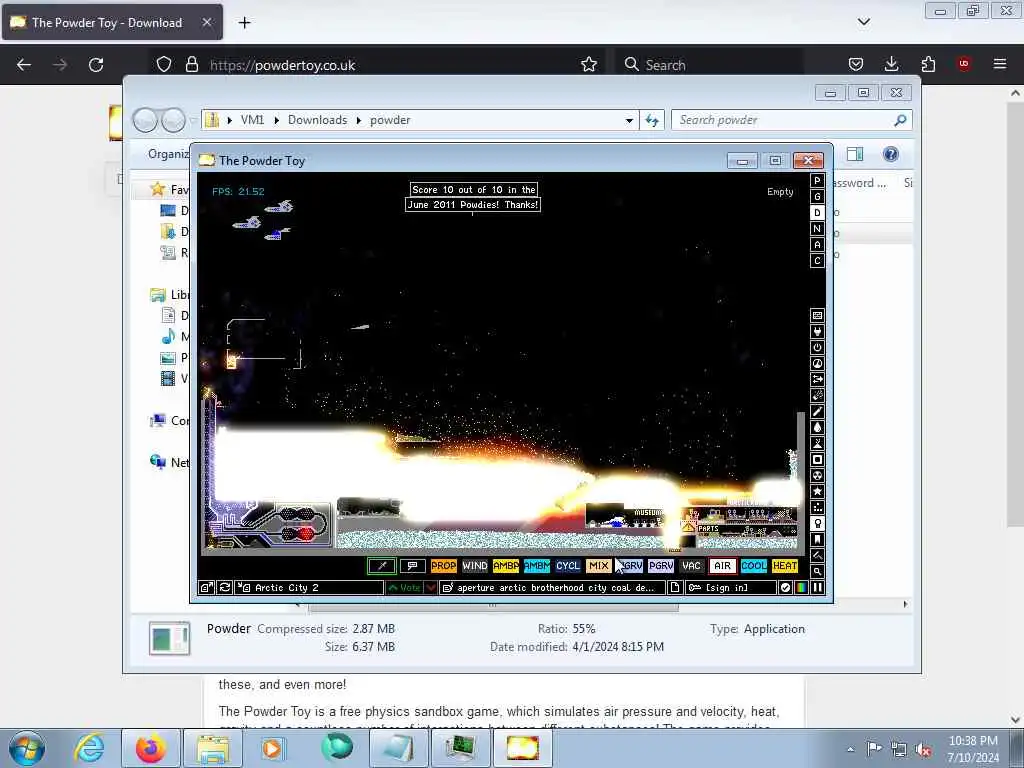Show hidden system tray icons
Screen dimensions: 1024x768
850,749
